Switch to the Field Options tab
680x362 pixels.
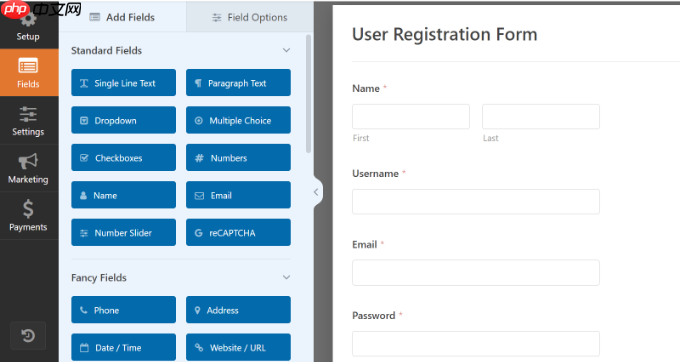click(250, 17)
